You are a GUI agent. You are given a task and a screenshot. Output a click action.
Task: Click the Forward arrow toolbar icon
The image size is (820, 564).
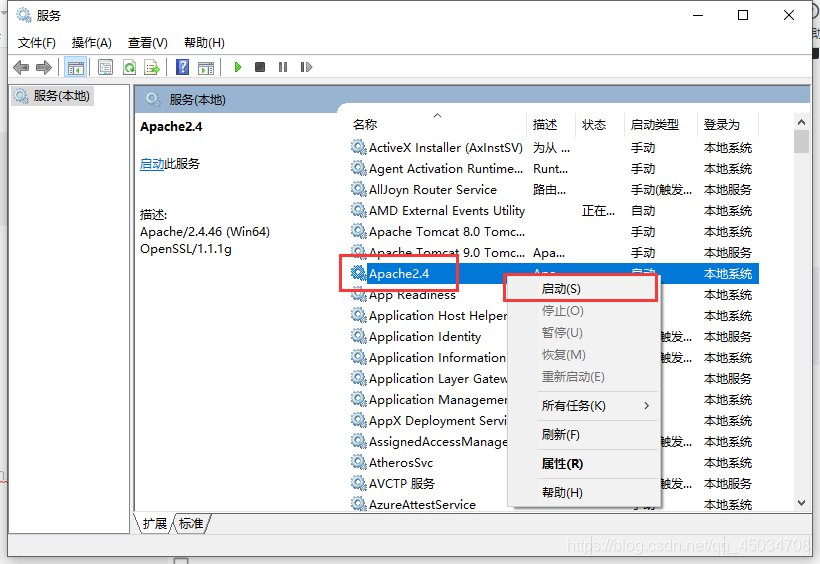pos(44,67)
